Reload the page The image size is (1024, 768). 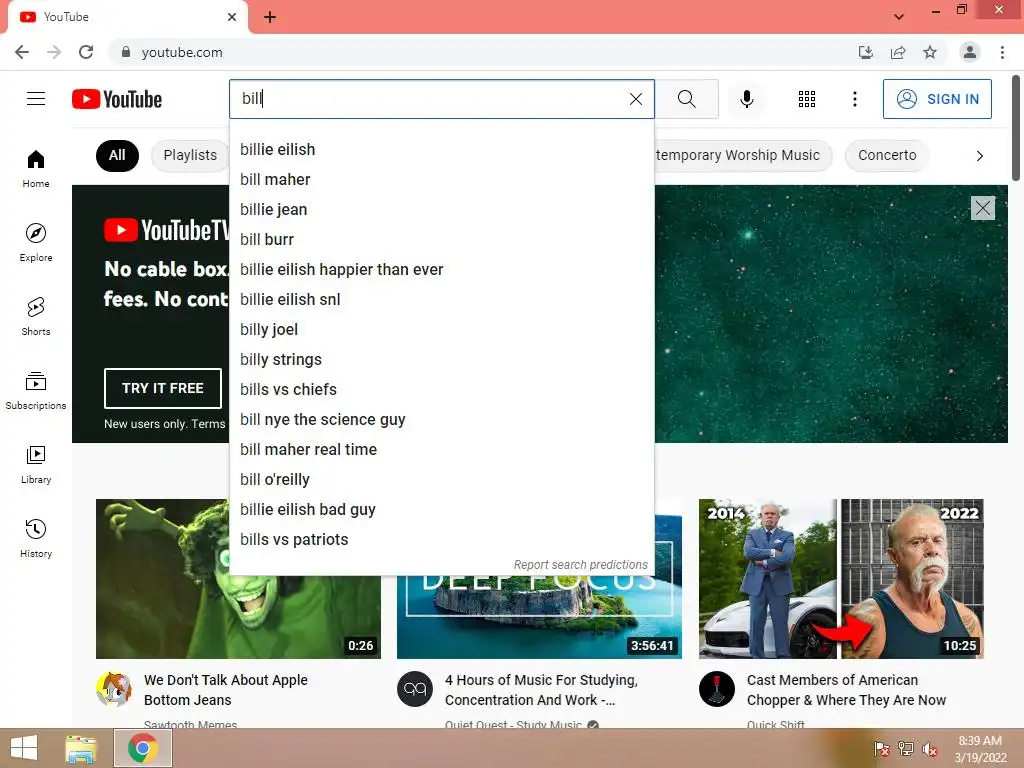point(86,52)
